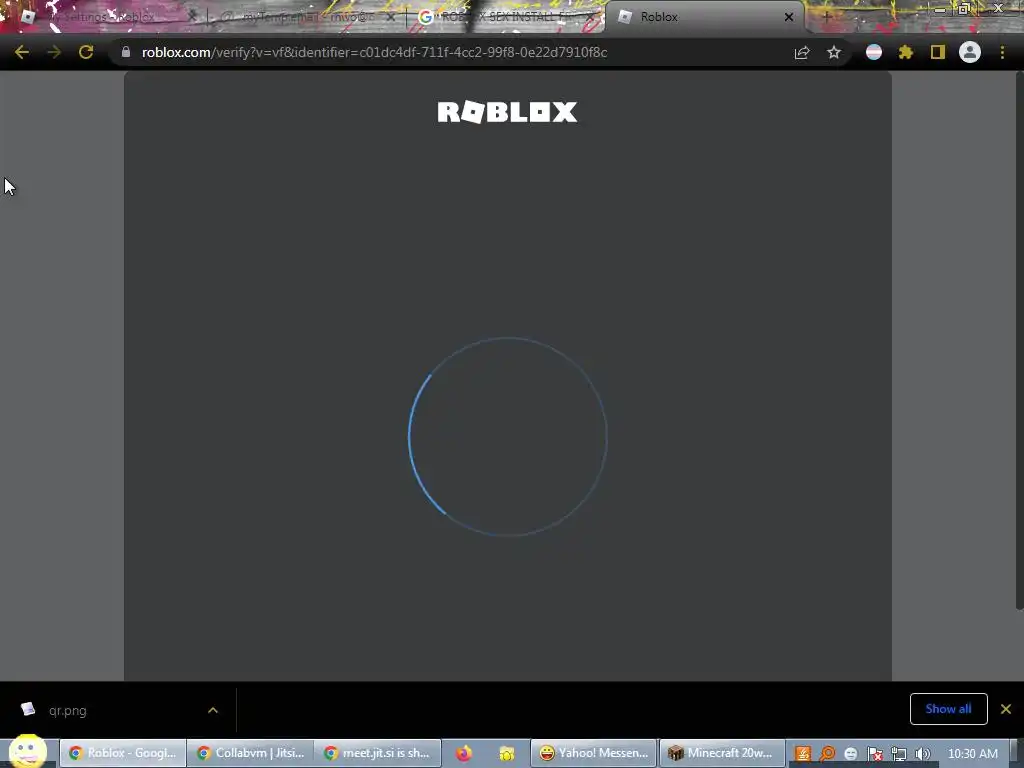The image size is (1024, 768).
Task: Open the downloaded qr.png file
Action: pyautogui.click(x=67, y=711)
